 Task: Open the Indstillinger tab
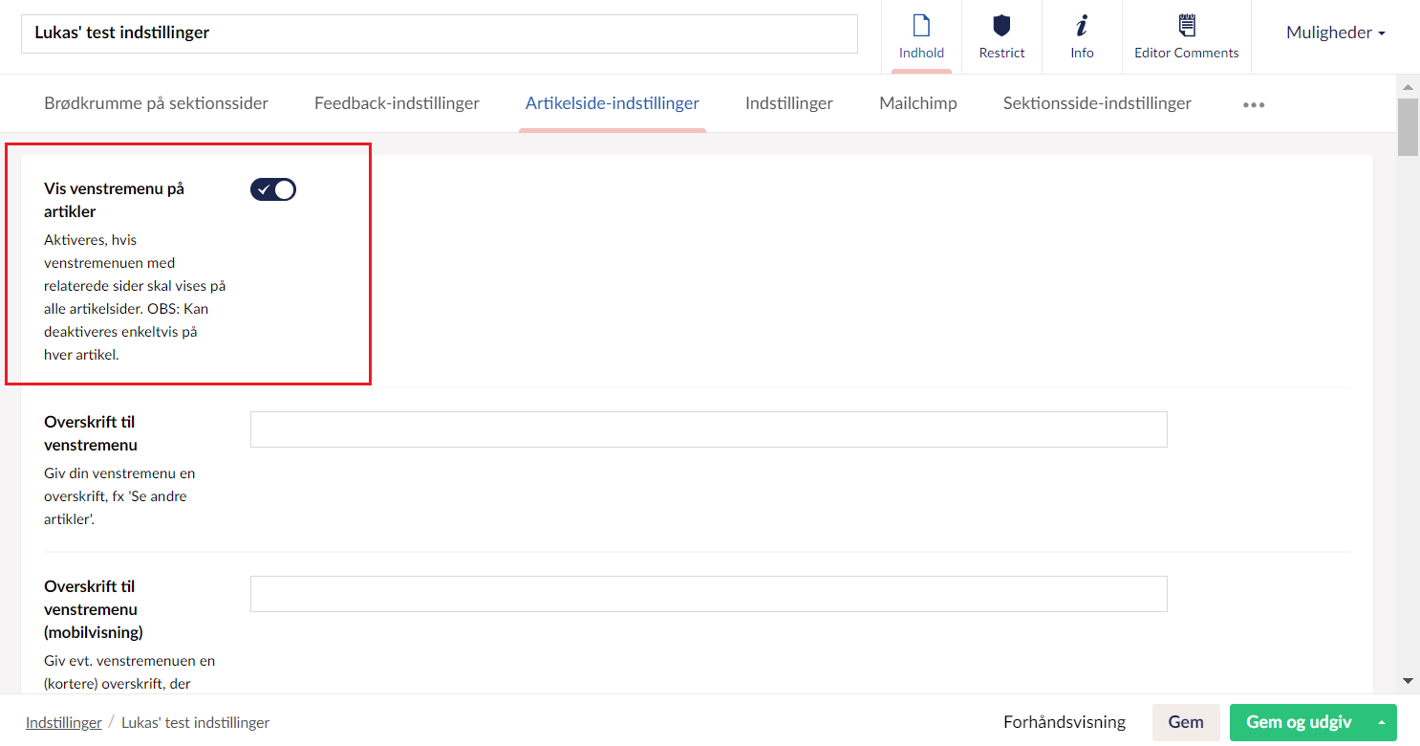tap(789, 103)
